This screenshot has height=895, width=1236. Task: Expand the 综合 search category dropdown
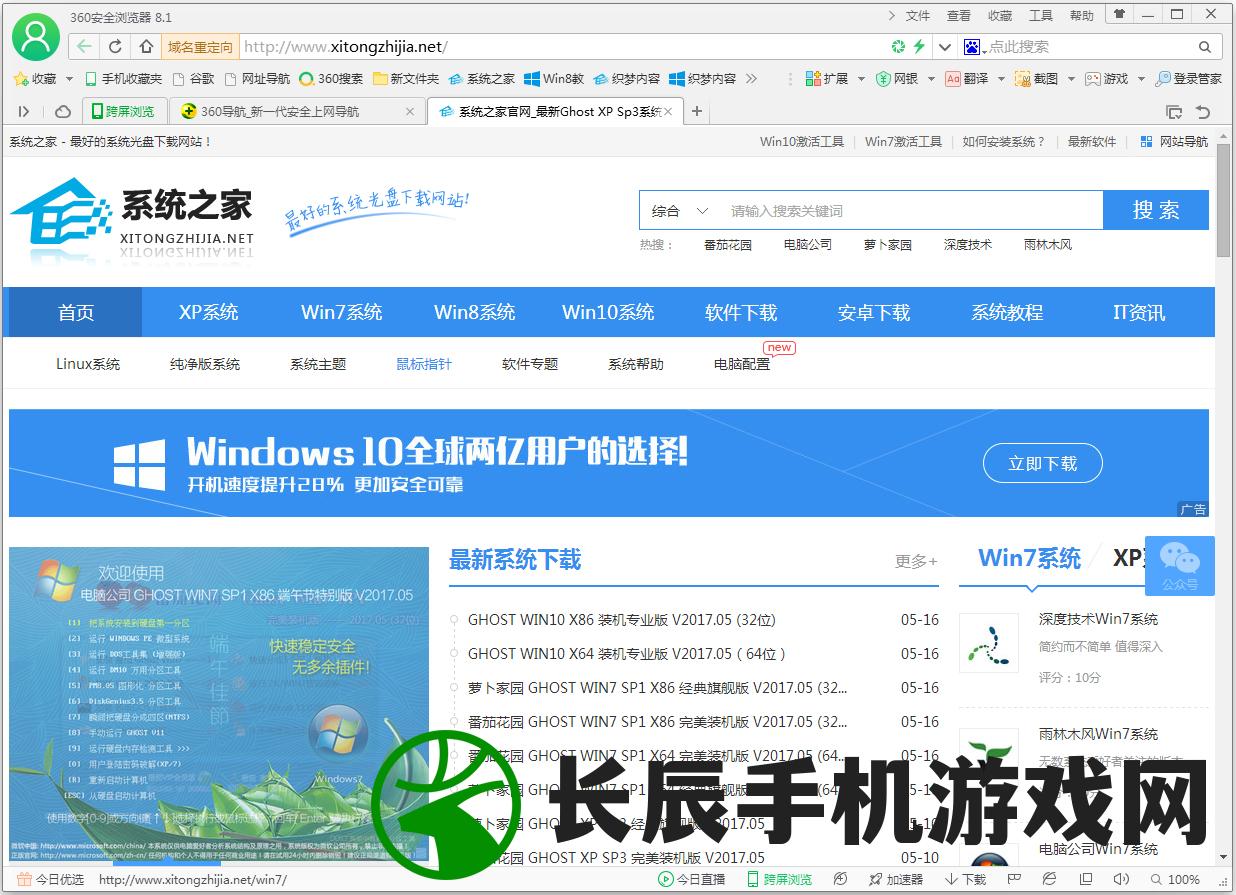coord(680,211)
